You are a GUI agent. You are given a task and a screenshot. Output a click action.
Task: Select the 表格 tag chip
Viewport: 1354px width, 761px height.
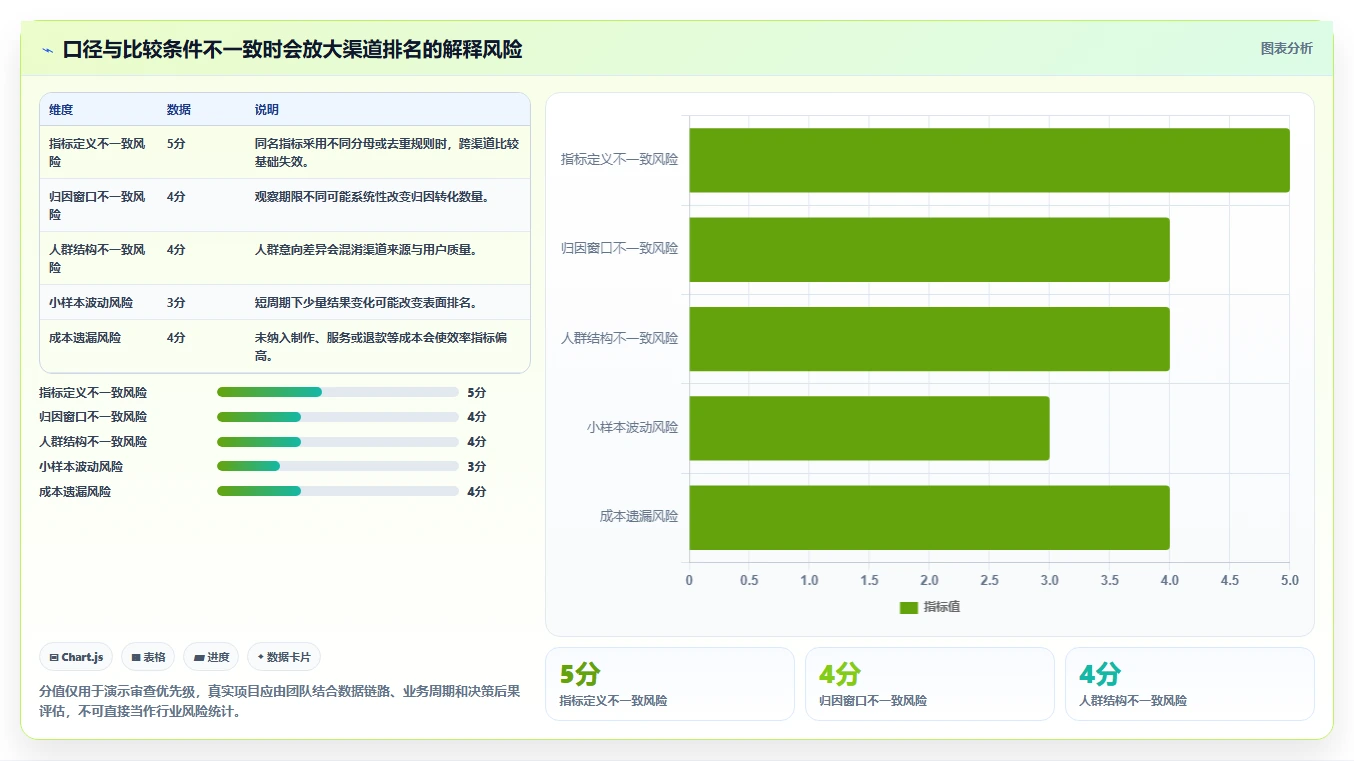click(x=148, y=657)
